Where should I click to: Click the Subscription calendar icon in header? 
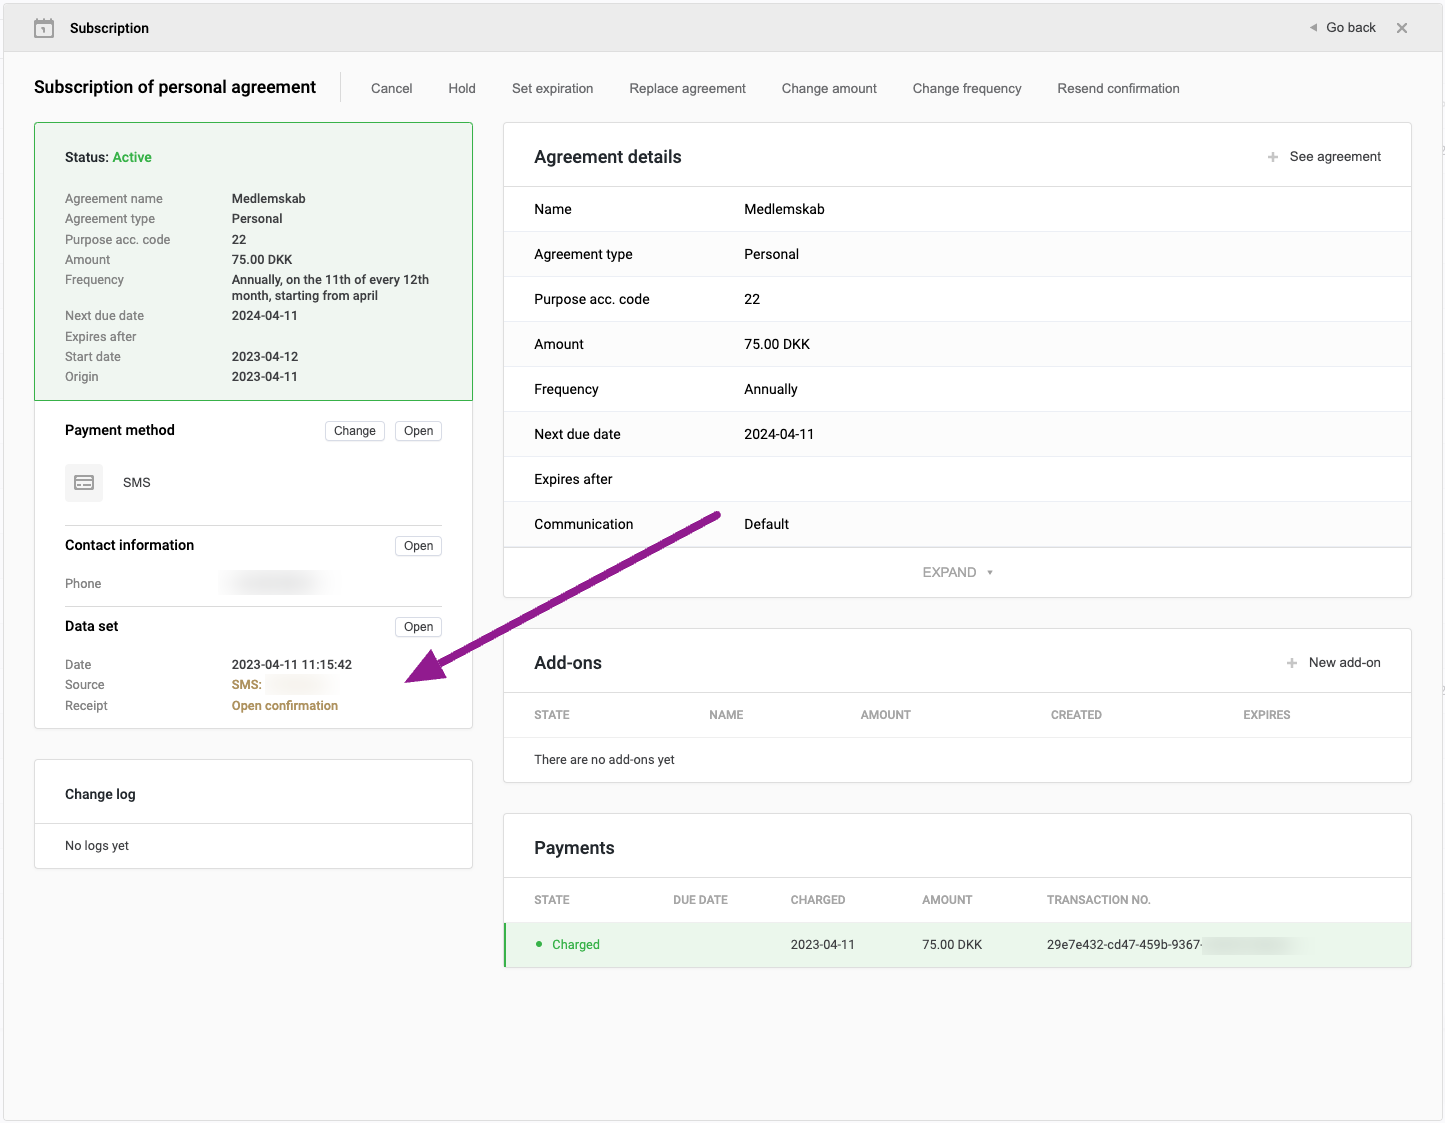pos(44,28)
